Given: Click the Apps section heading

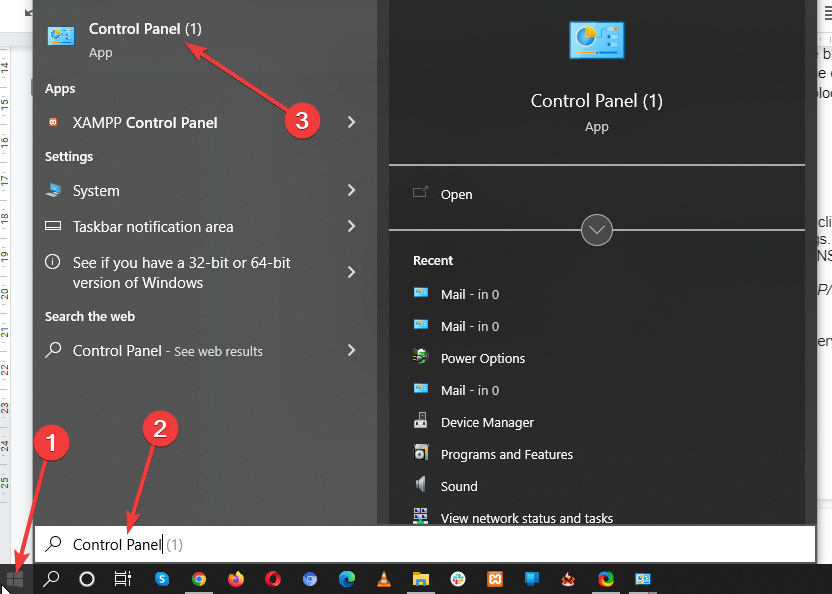Looking at the screenshot, I should tap(60, 89).
